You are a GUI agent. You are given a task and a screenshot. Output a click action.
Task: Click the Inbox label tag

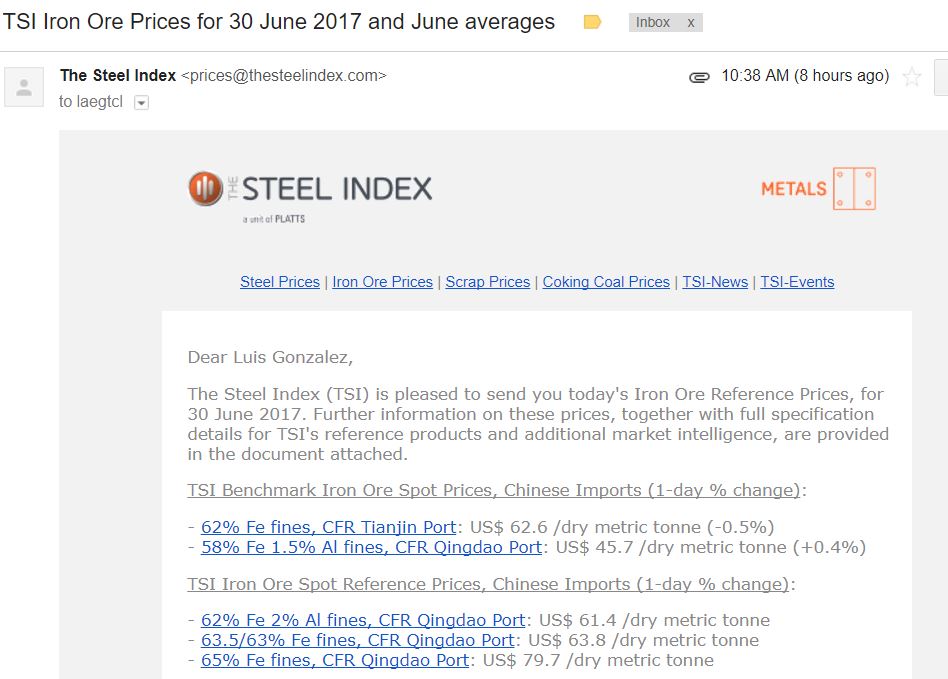click(652, 22)
